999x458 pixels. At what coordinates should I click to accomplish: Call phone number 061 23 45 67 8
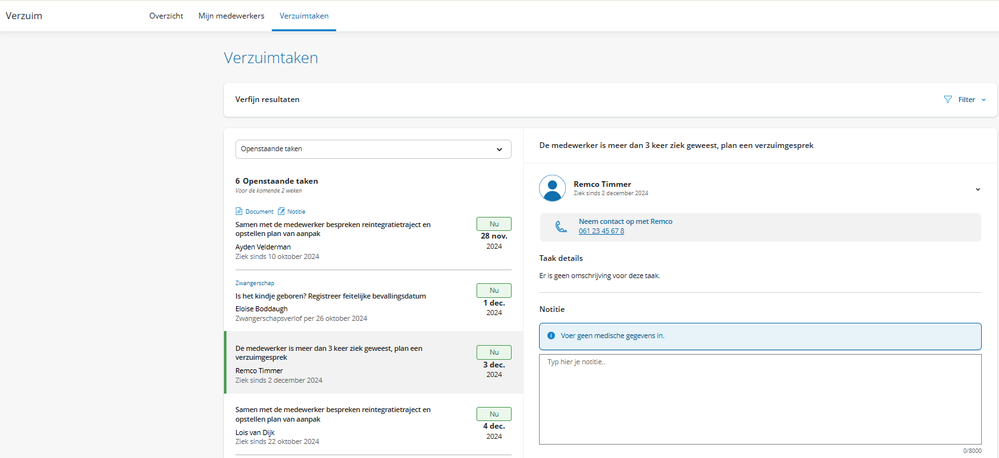click(x=601, y=231)
